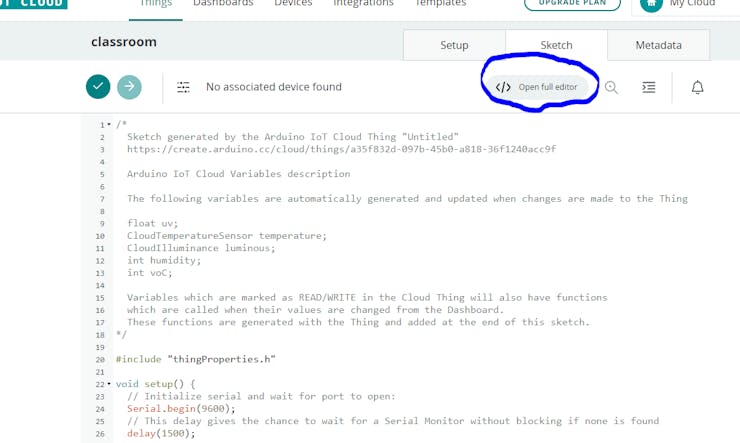740x443 pixels.
Task: Click the auto-format indent icon
Action: 649,87
